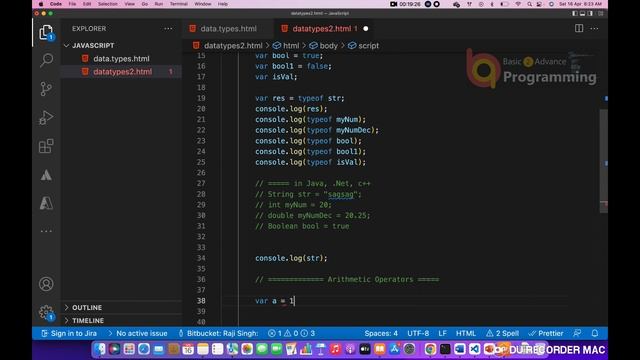
Task: Show additional views ellipsis in activity bar
Action: [46, 231]
